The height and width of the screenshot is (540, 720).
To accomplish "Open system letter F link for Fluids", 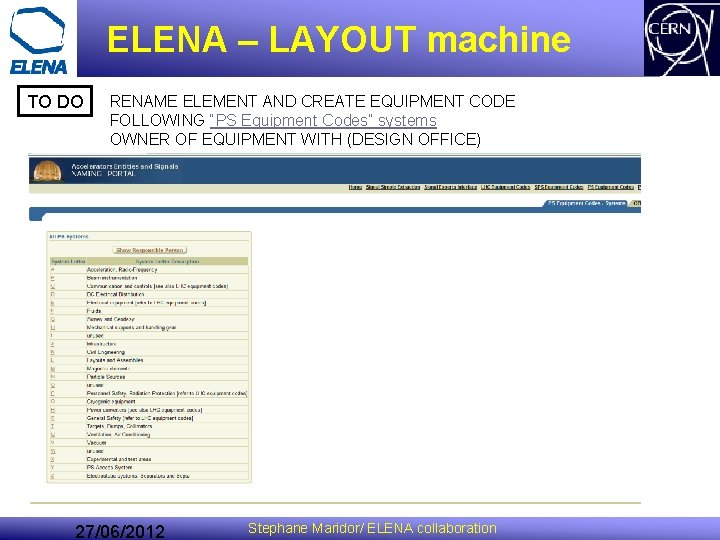I will [x=52, y=311].
